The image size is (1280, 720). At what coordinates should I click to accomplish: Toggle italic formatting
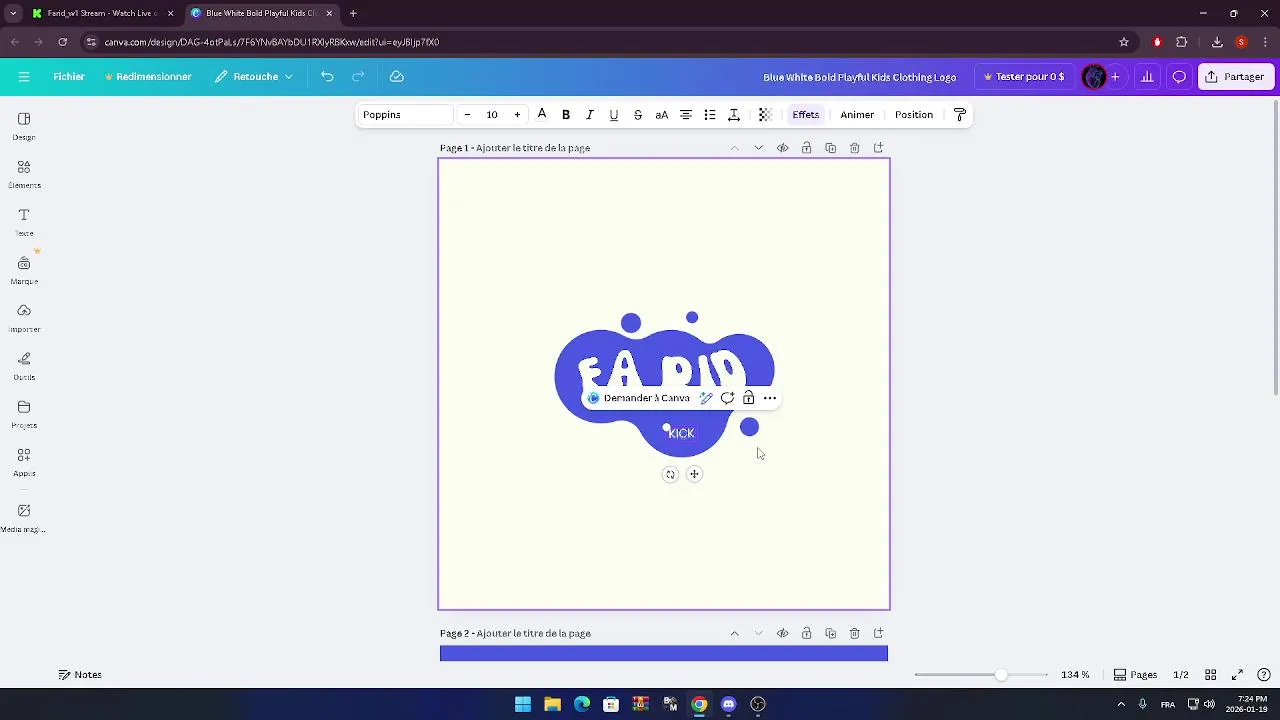590,114
